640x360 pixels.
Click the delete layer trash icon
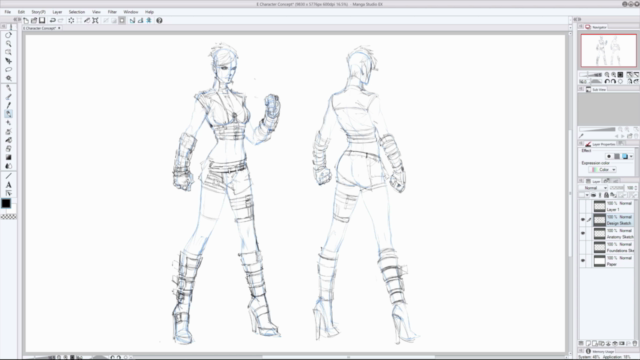pos(635,344)
